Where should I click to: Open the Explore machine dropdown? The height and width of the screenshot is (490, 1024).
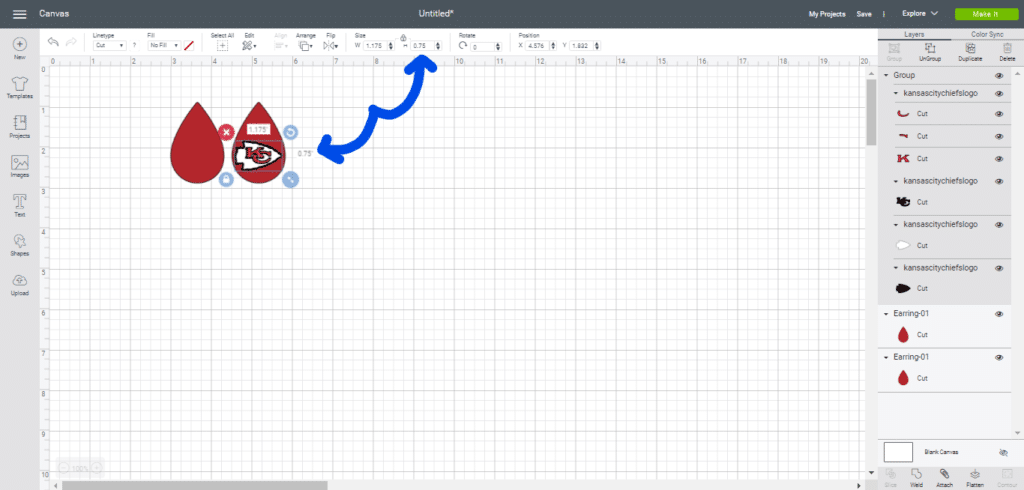coord(919,14)
